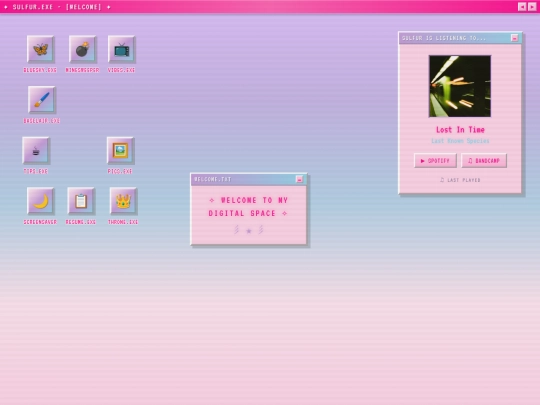Click the right arrow in top bar
This screenshot has width=540, height=405.
point(532,7)
